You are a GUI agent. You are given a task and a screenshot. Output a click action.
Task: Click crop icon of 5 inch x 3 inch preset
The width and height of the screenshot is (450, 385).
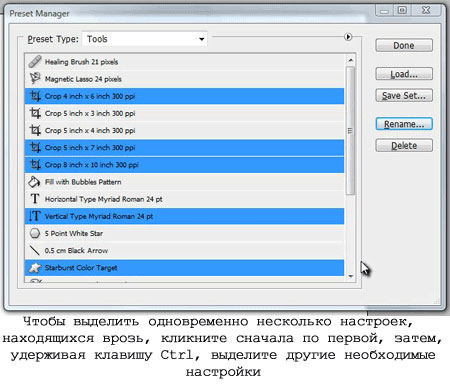pyautogui.click(x=35, y=113)
